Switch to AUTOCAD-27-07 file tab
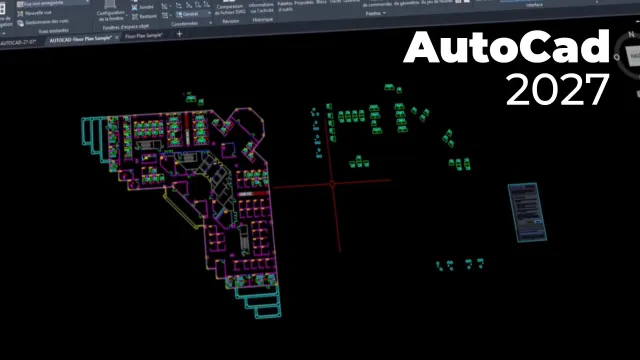Image resolution: width=640 pixels, height=360 pixels. [18, 42]
